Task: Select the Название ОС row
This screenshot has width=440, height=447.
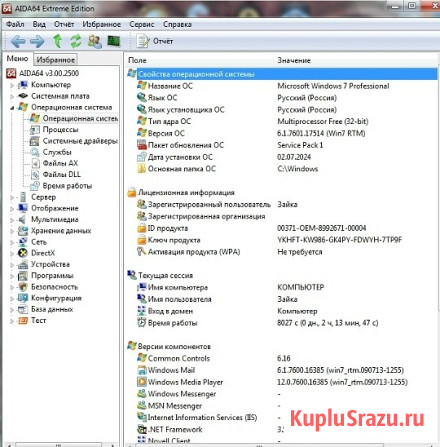Action: (282, 86)
